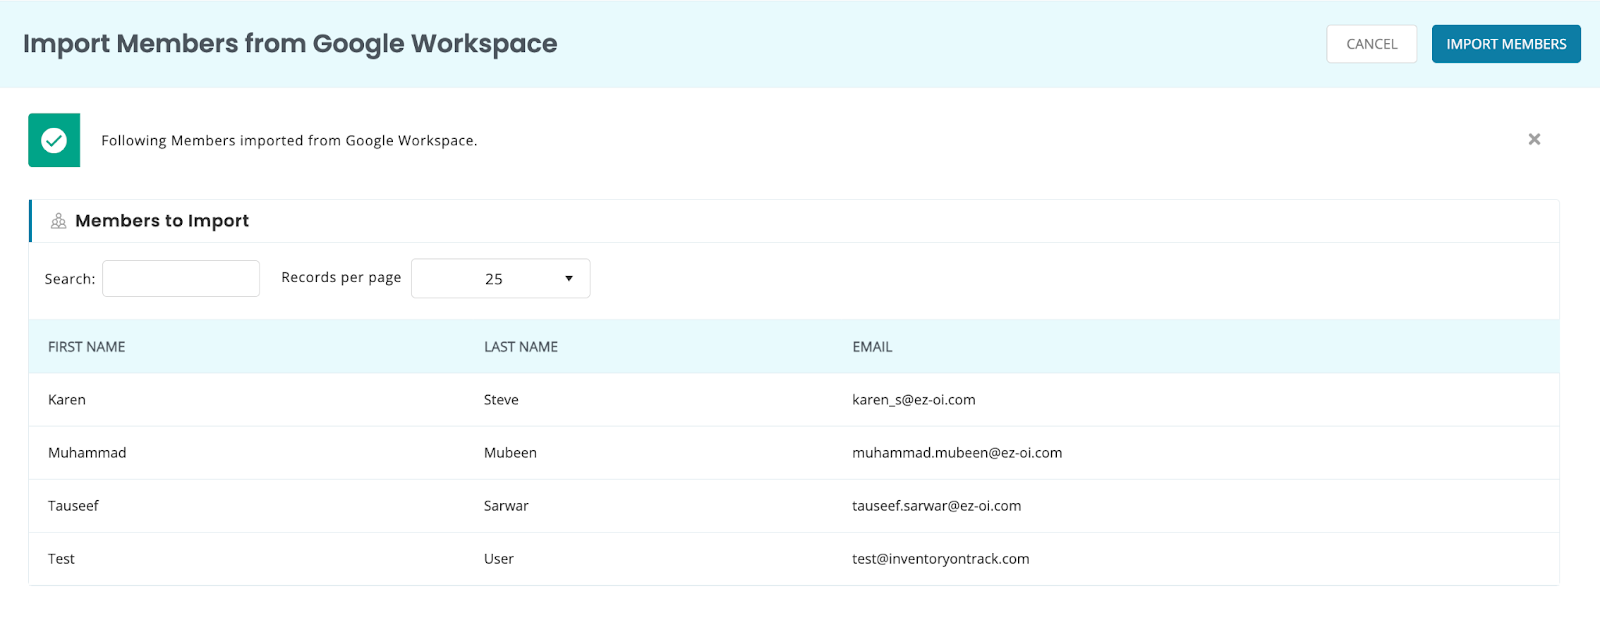The height and width of the screenshot is (628, 1600).
Task: Open the Records per page dropdown
Action: [500, 278]
